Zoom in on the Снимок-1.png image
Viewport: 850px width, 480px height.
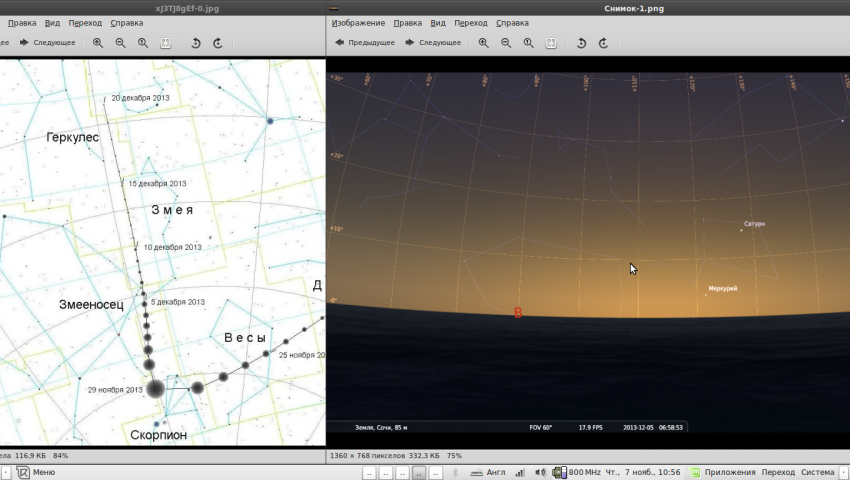point(484,43)
